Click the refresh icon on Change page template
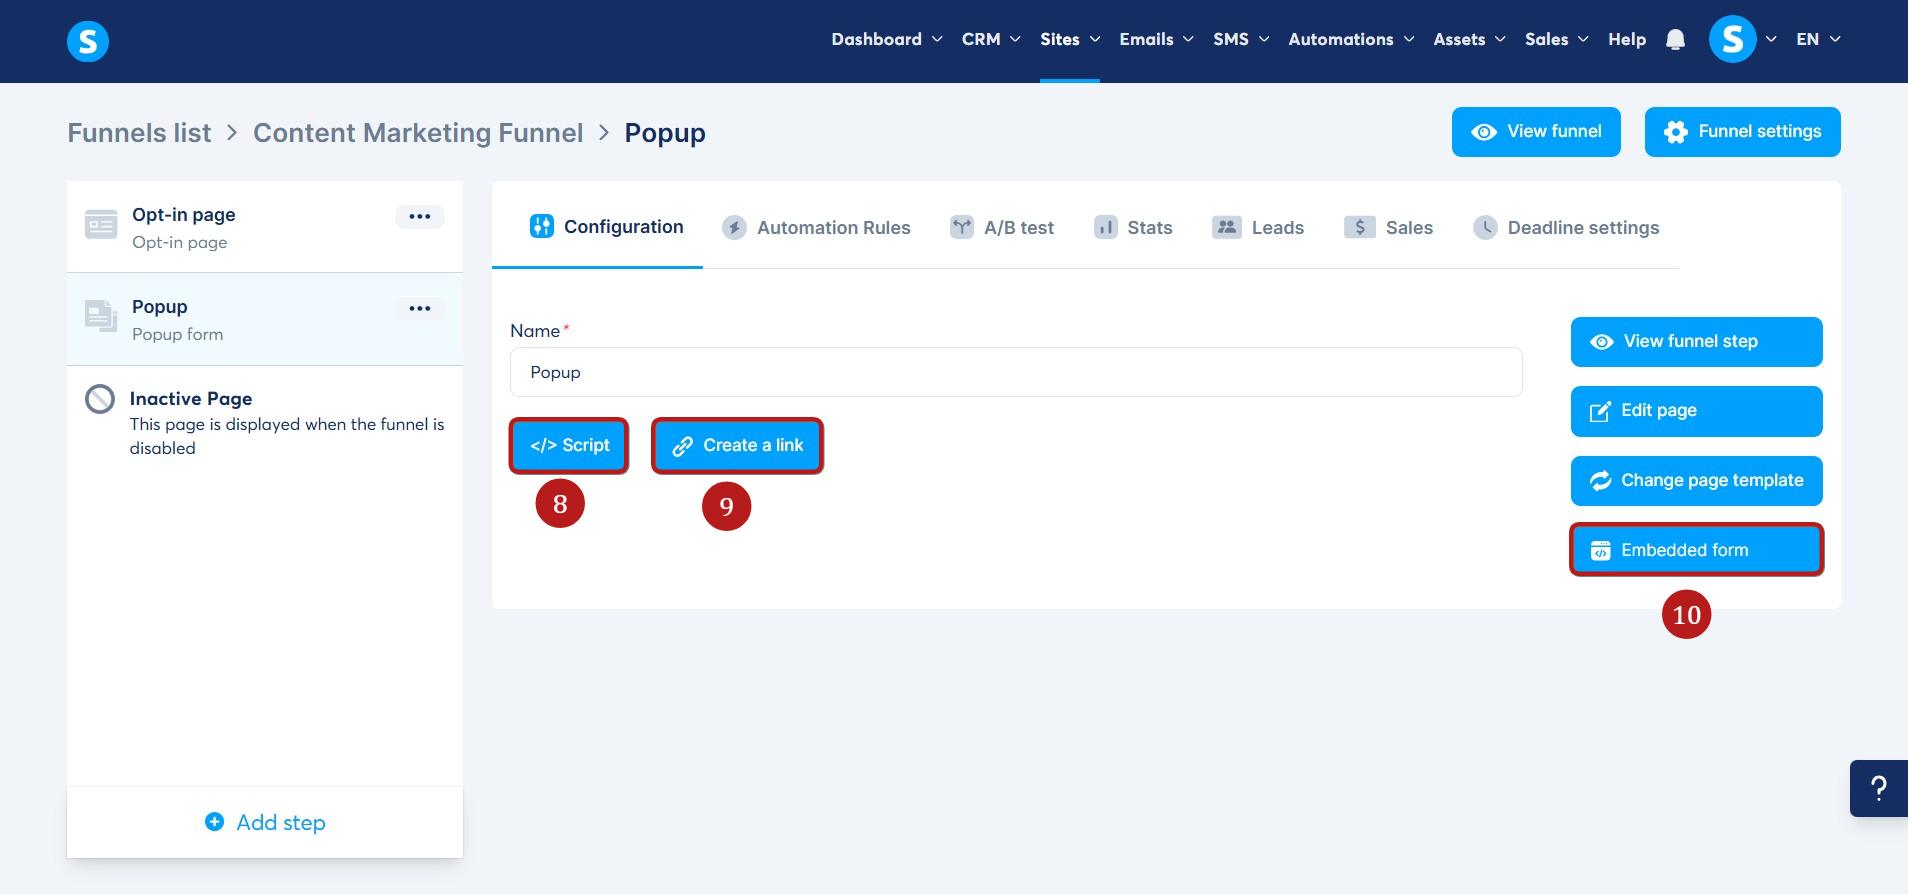Image resolution: width=1908 pixels, height=894 pixels. pos(1601,481)
